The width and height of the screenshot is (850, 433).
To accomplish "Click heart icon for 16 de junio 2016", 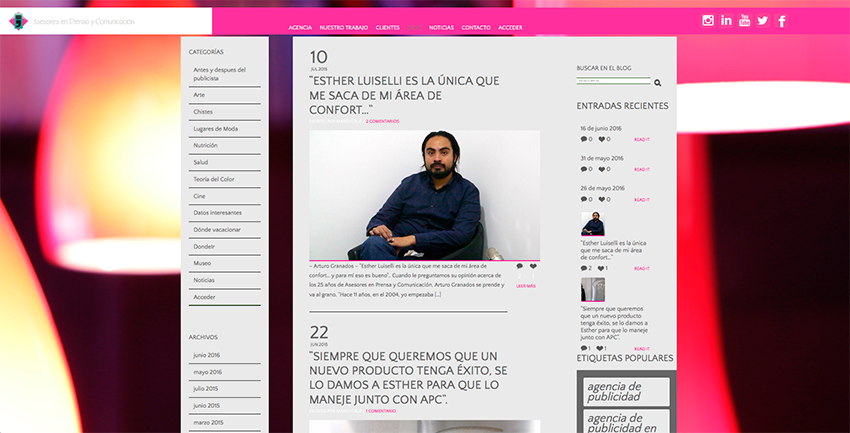I will pyautogui.click(x=601, y=139).
